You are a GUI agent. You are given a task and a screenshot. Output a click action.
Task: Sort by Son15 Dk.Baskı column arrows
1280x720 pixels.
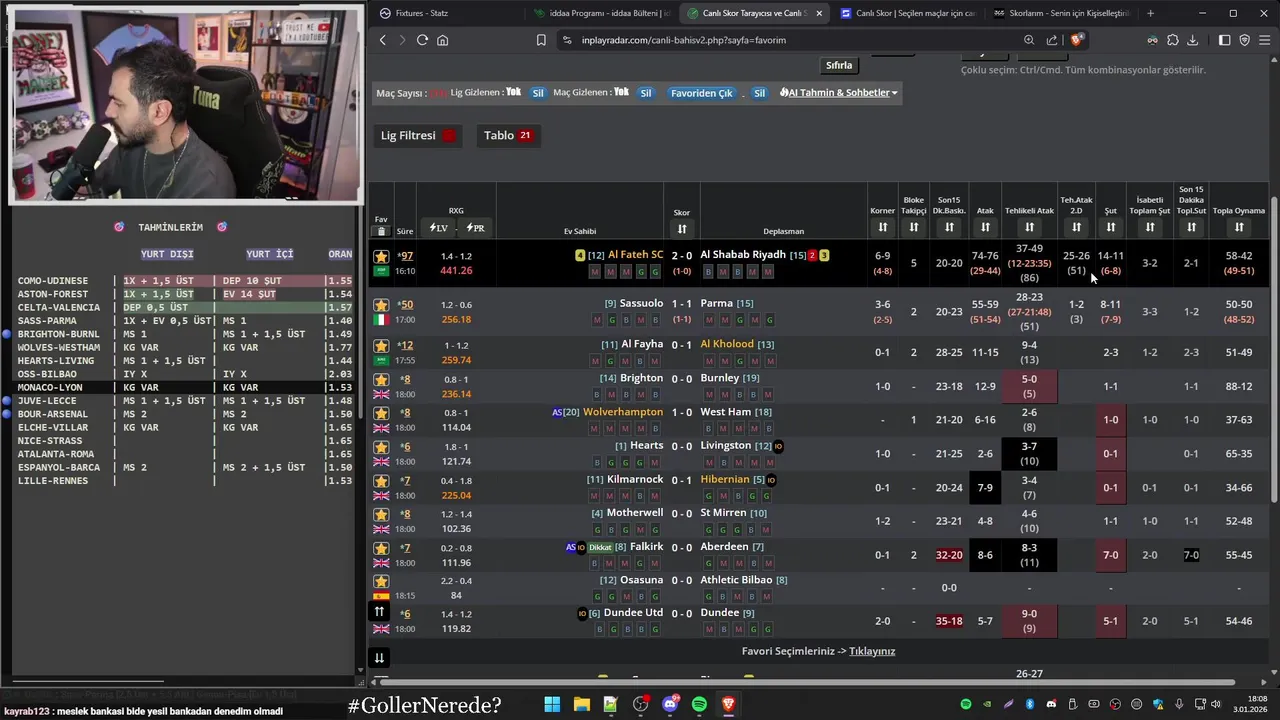949,228
